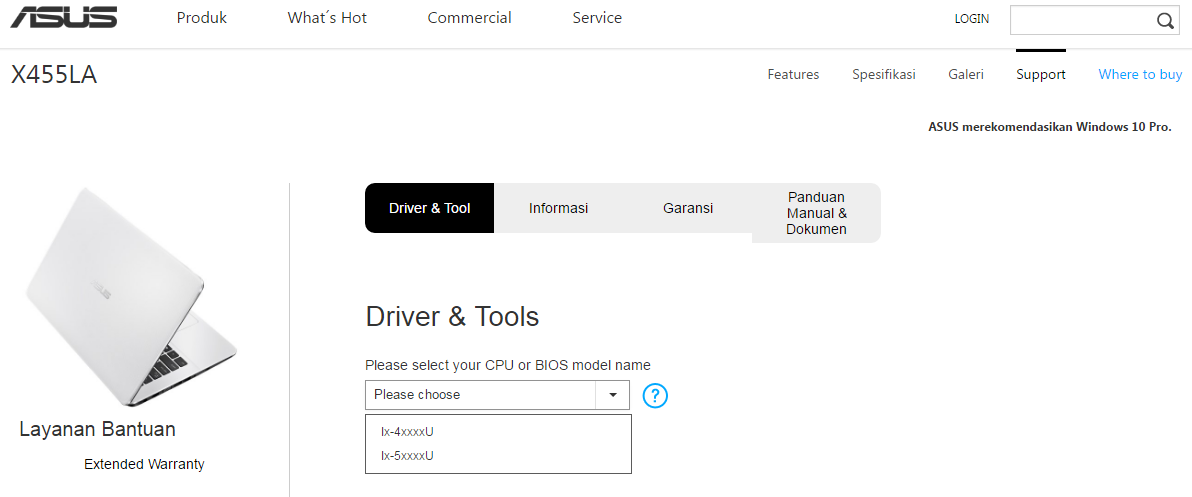Select the Ix-5xxxxU option
1192x497 pixels.
[x=408, y=456]
